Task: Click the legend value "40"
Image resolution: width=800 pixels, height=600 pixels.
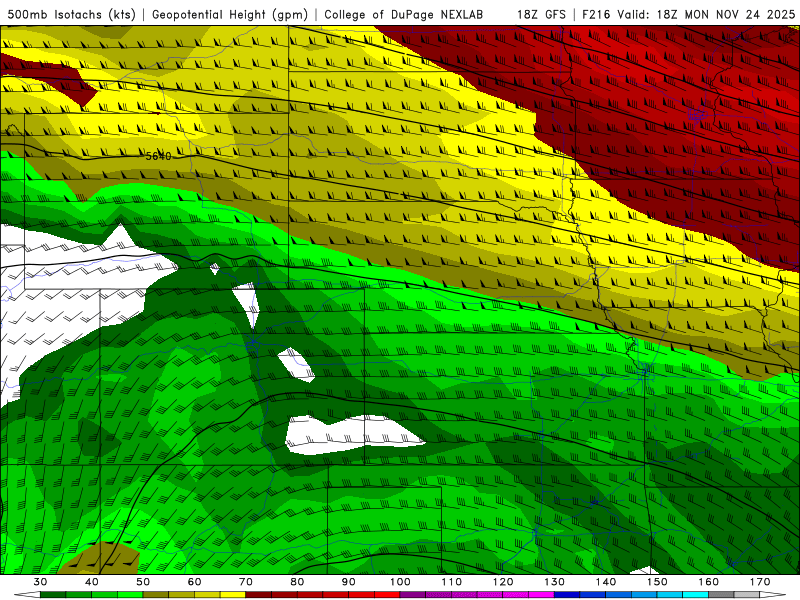Action: click(92, 582)
